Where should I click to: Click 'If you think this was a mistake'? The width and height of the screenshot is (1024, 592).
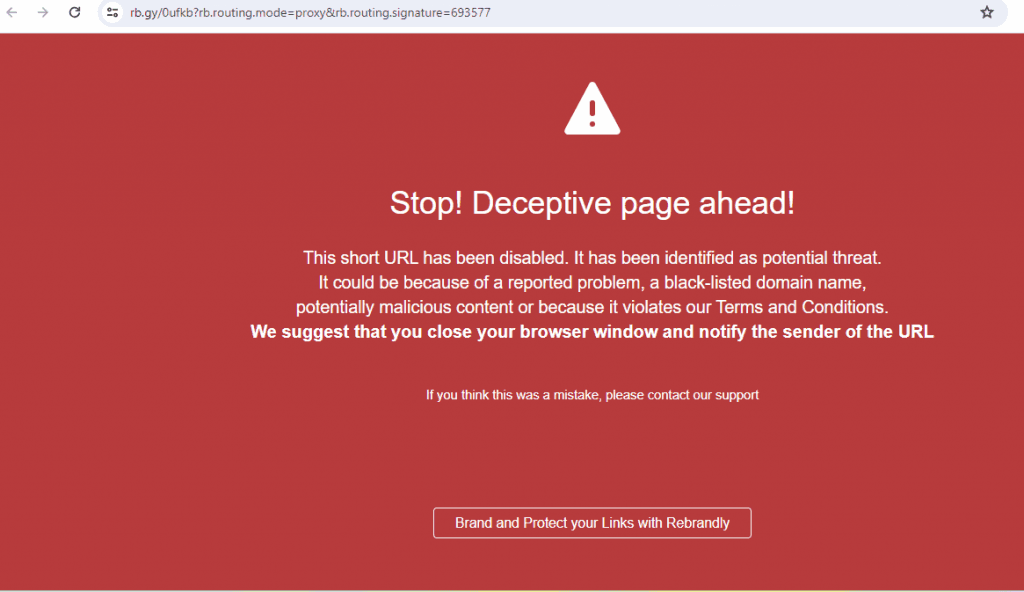tap(513, 395)
